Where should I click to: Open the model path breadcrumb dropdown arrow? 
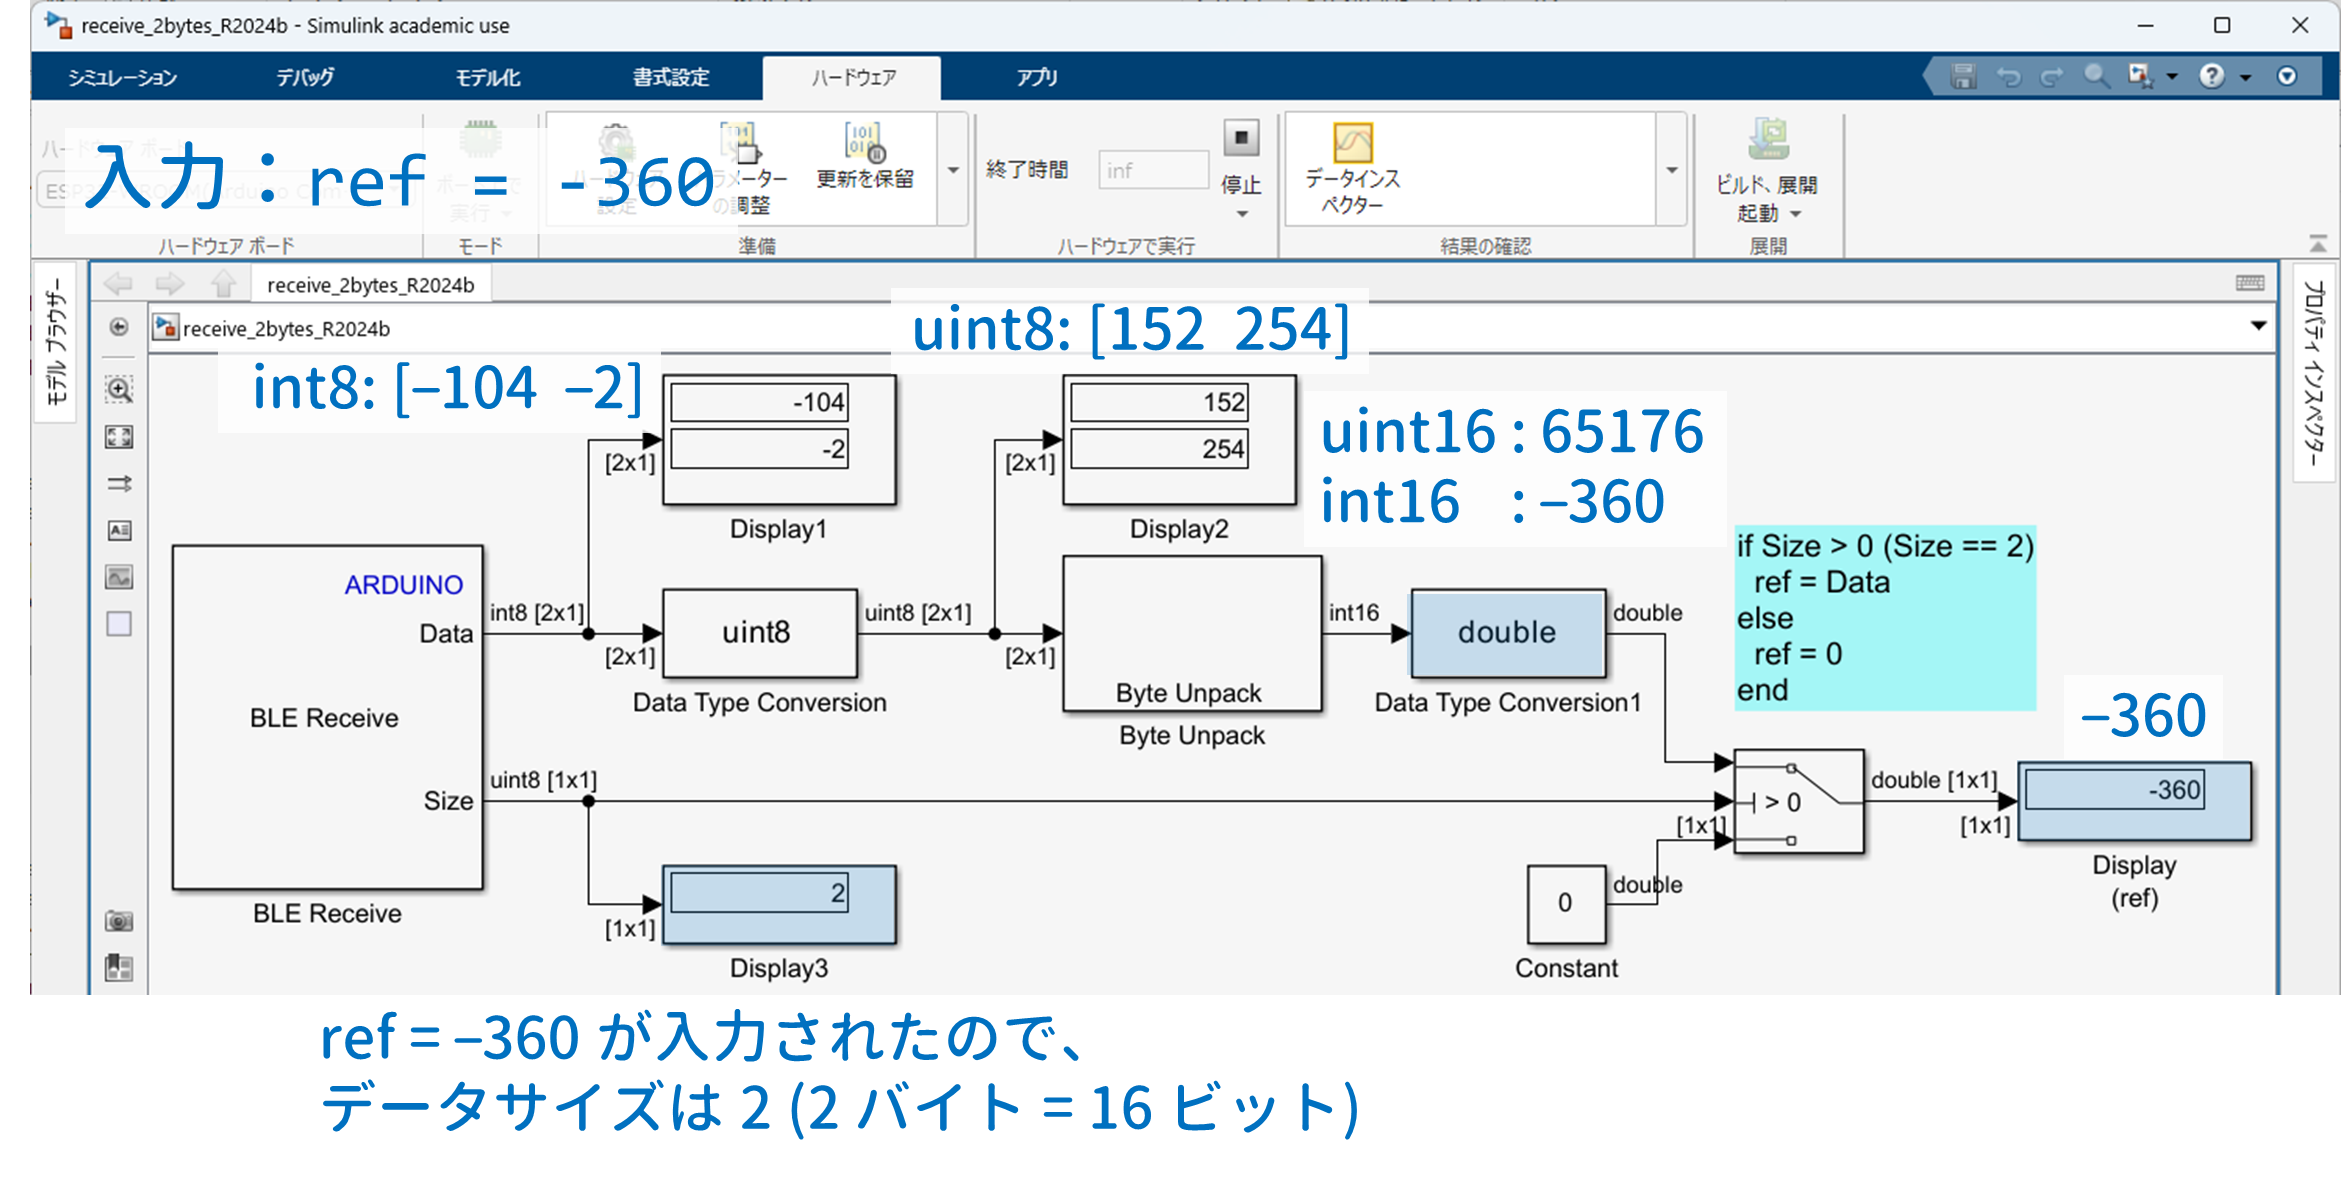pos(2258,326)
